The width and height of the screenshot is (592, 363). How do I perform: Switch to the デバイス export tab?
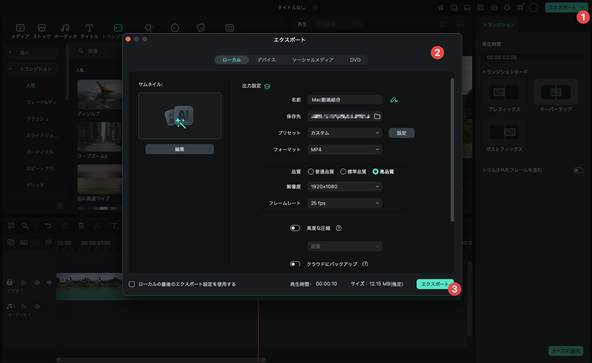[267, 60]
